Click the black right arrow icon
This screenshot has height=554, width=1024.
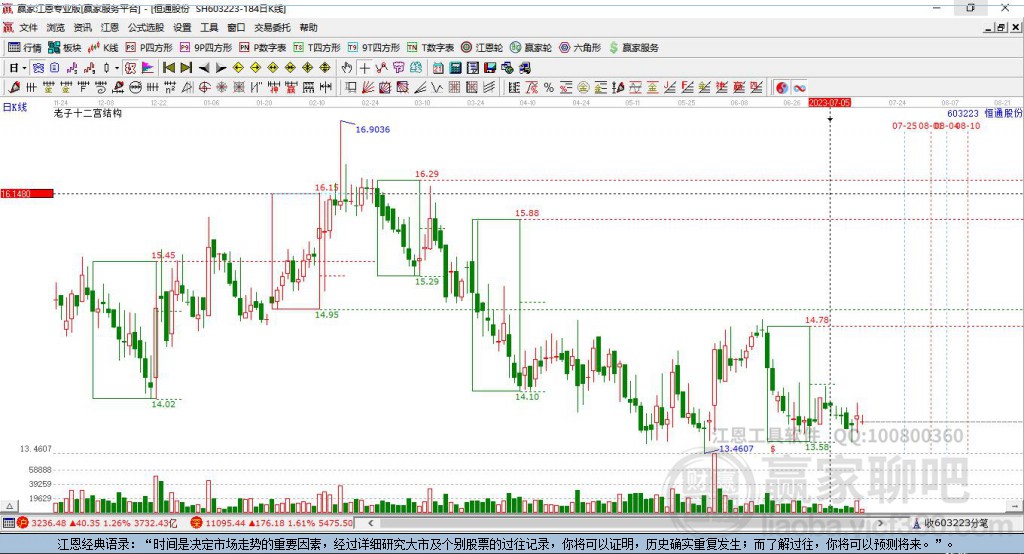click(221, 68)
